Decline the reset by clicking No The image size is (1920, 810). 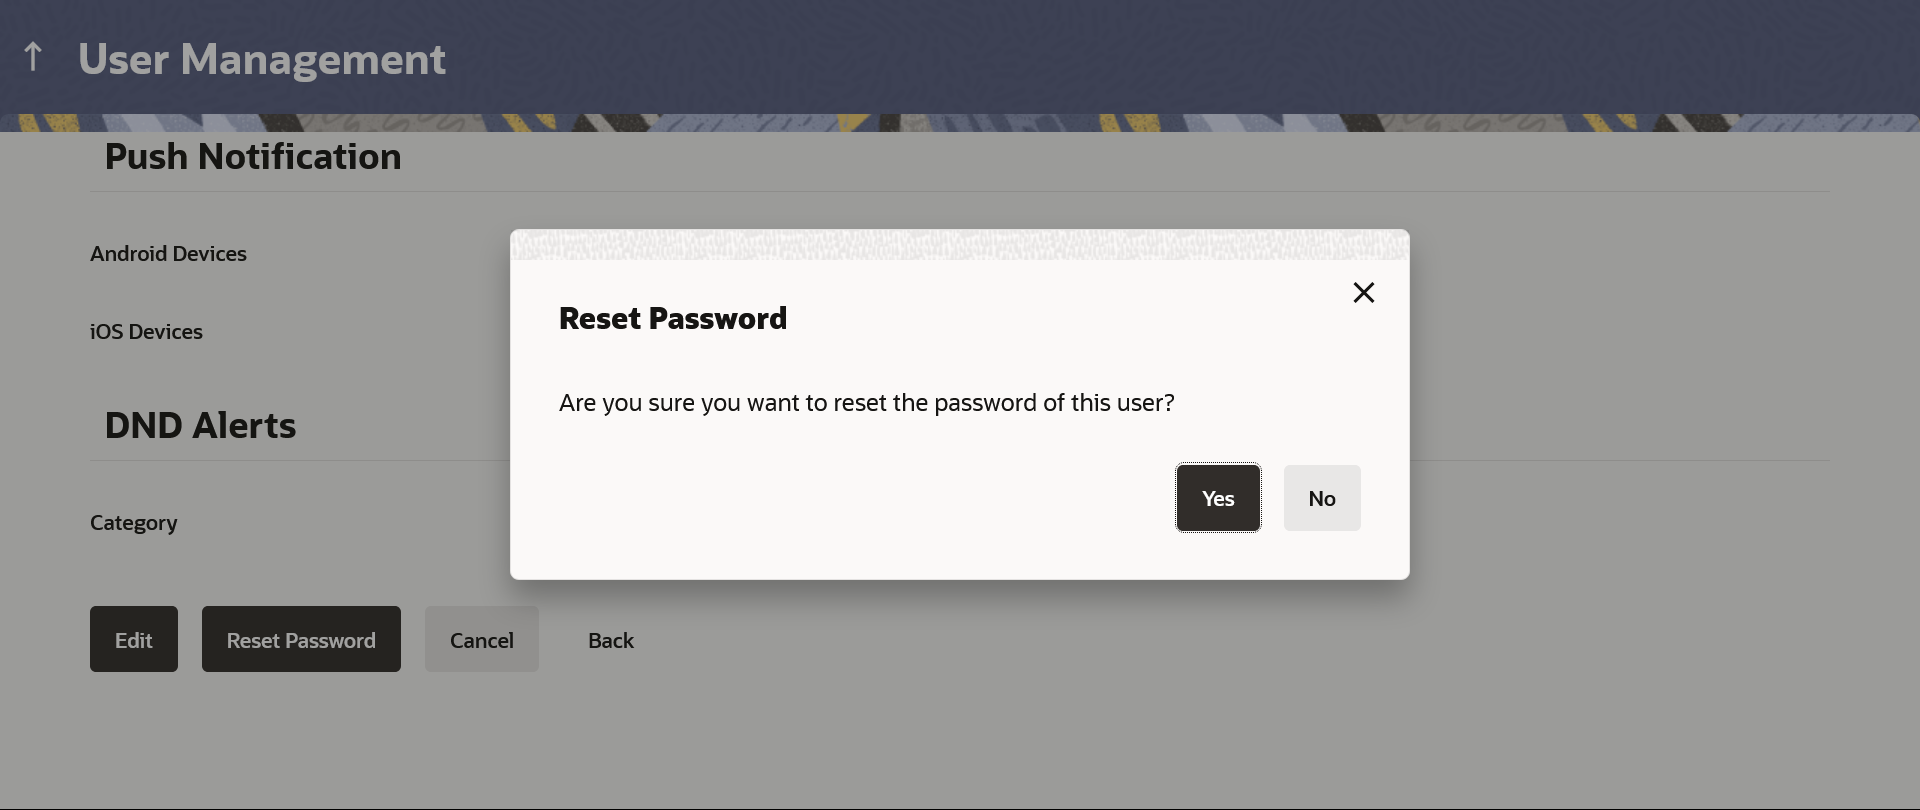pyautogui.click(x=1322, y=498)
